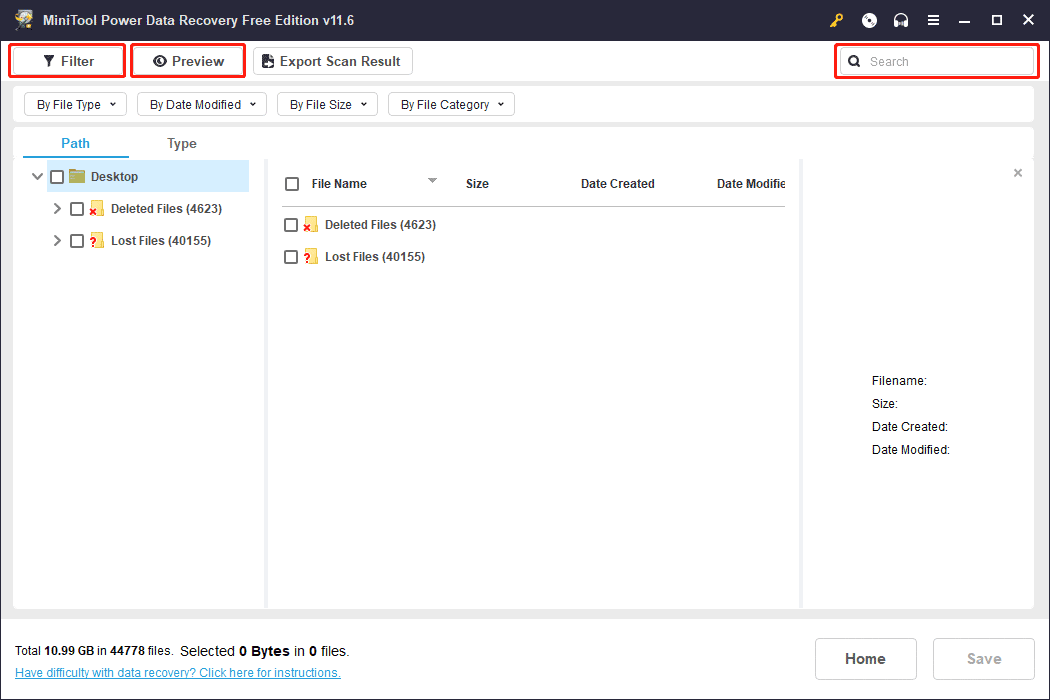This screenshot has width=1050, height=700.
Task: Open By File Category dropdown
Action: click(451, 104)
